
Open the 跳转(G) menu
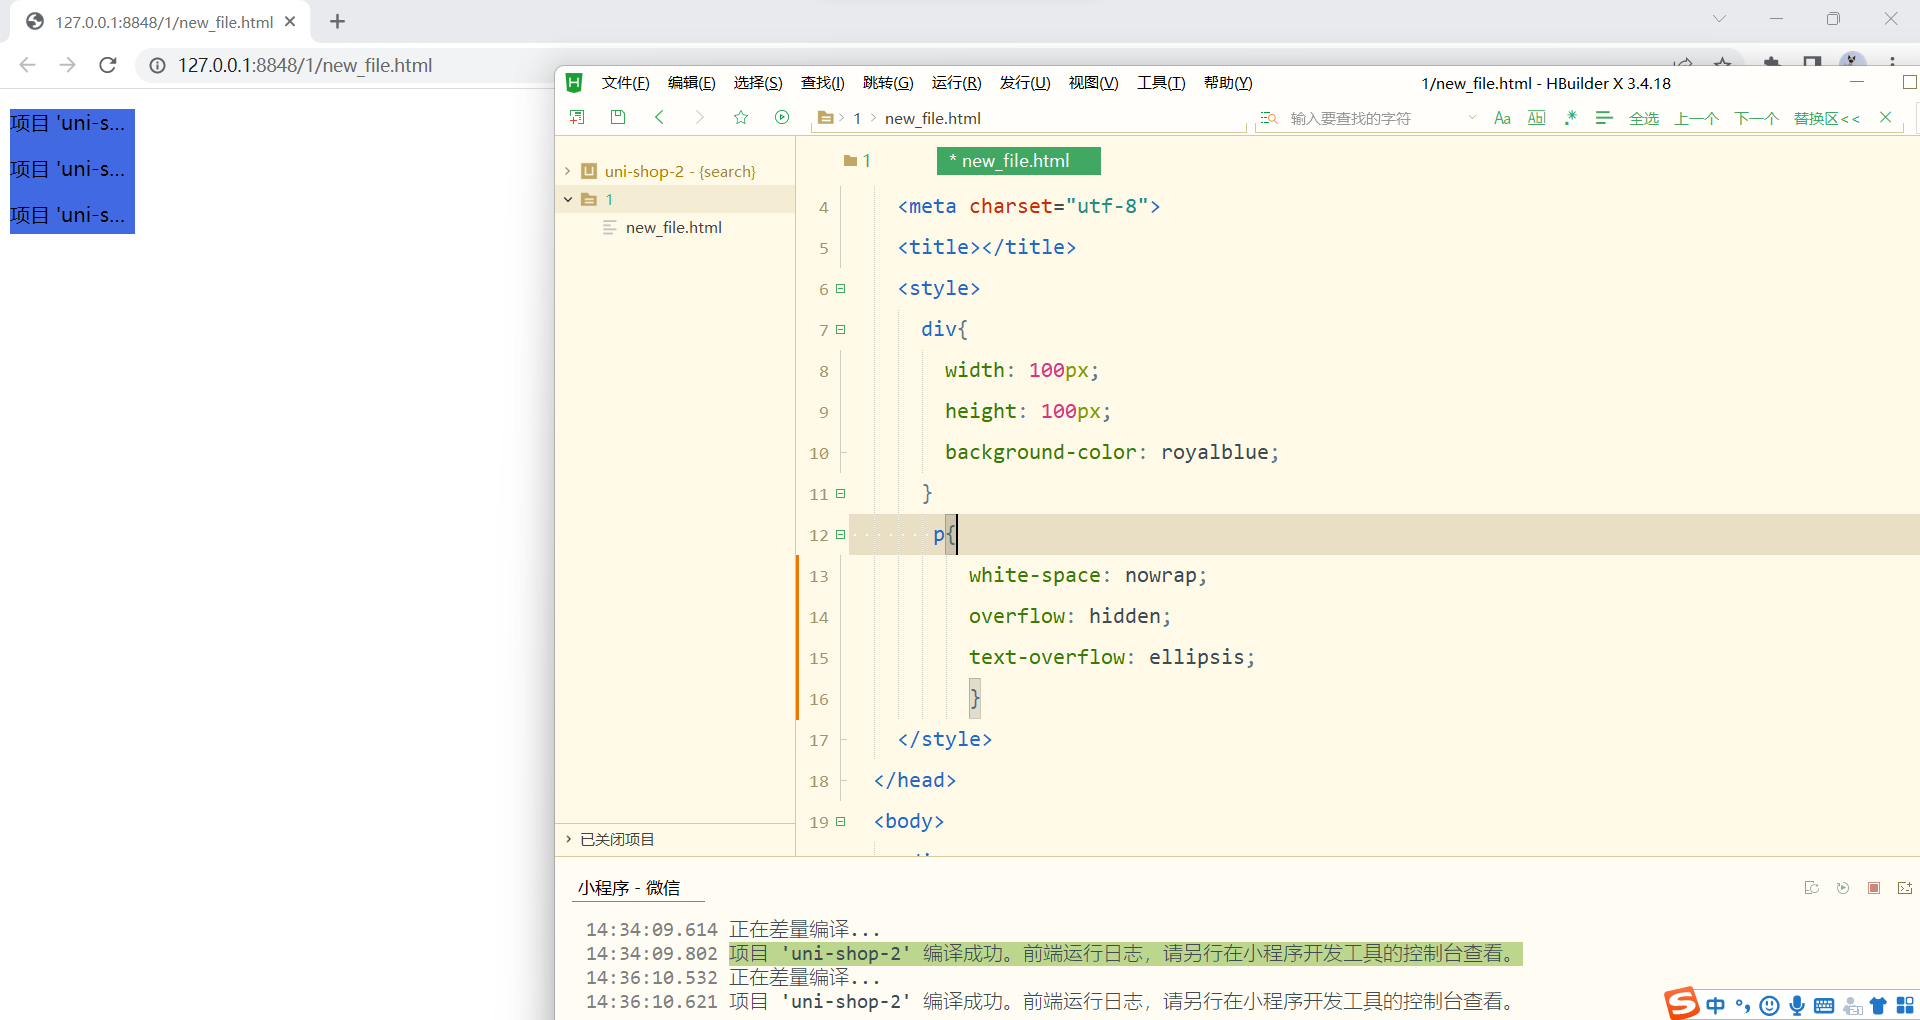[x=888, y=83]
